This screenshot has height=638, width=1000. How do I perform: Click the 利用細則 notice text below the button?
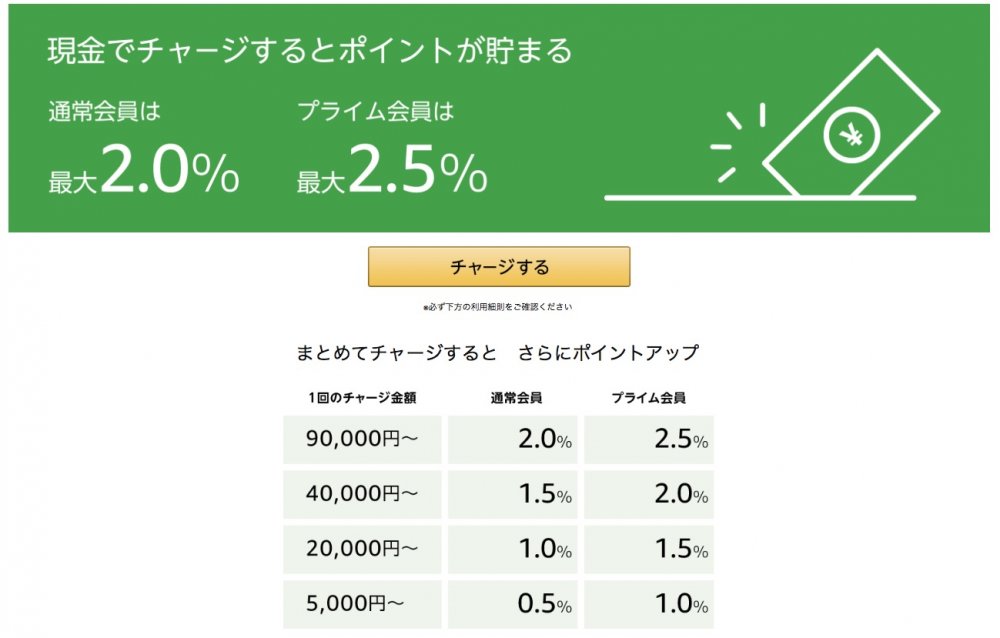tap(497, 307)
